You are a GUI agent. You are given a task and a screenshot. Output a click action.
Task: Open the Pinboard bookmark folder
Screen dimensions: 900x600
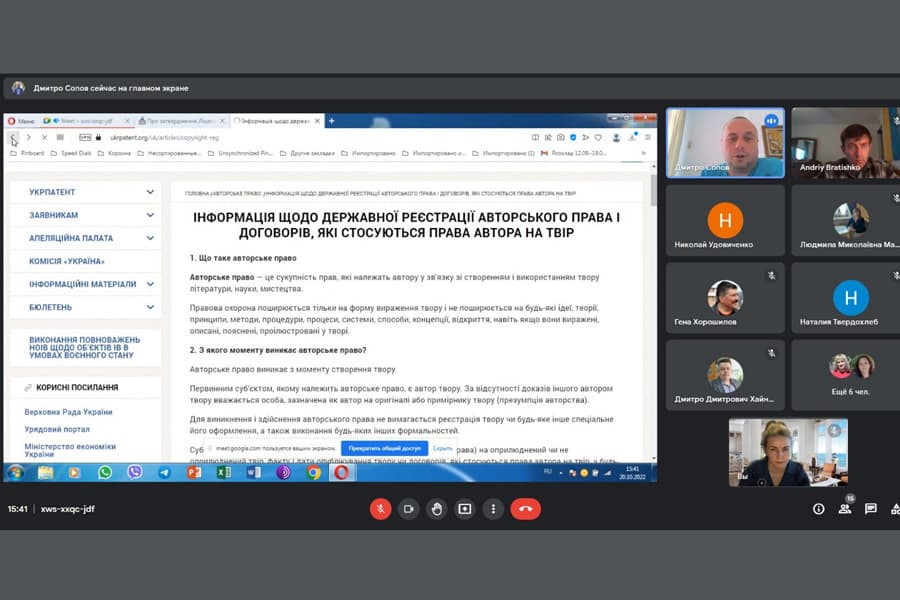28,153
